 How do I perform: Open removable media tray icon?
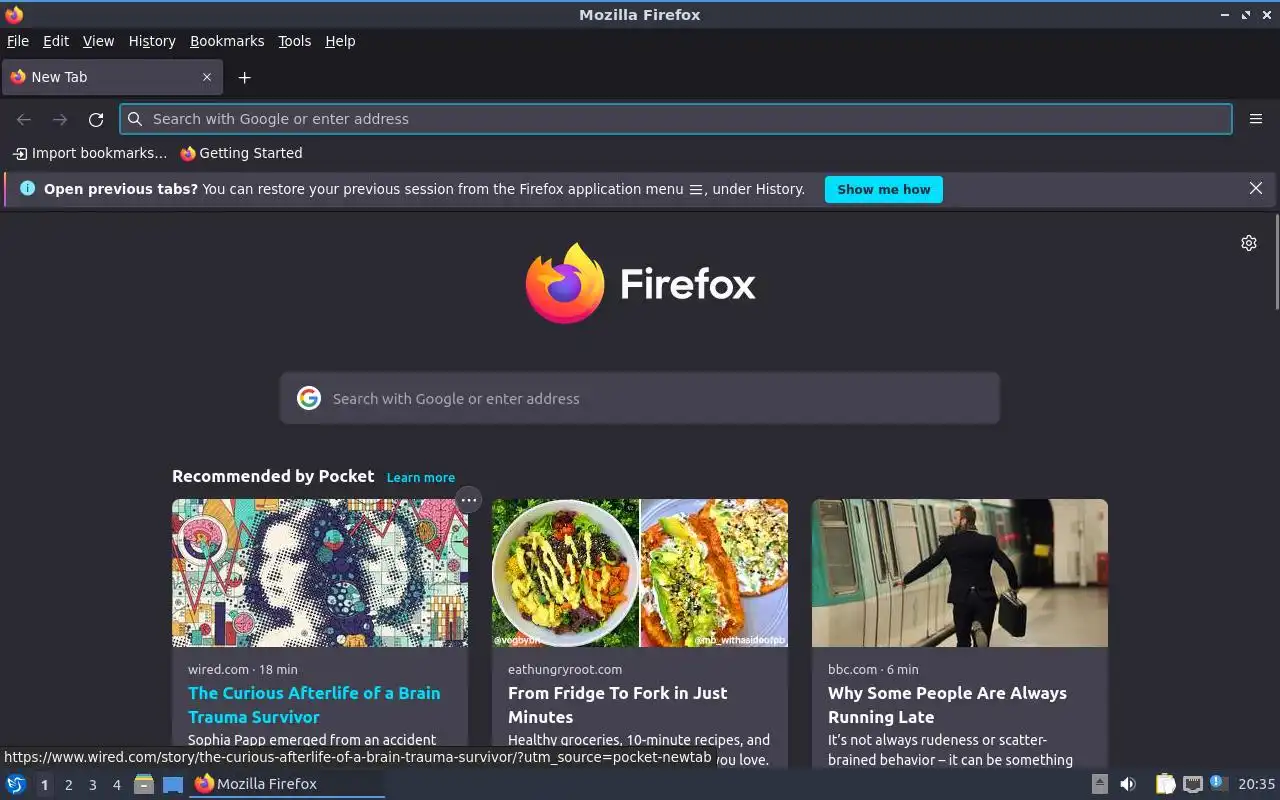[x=1100, y=784]
